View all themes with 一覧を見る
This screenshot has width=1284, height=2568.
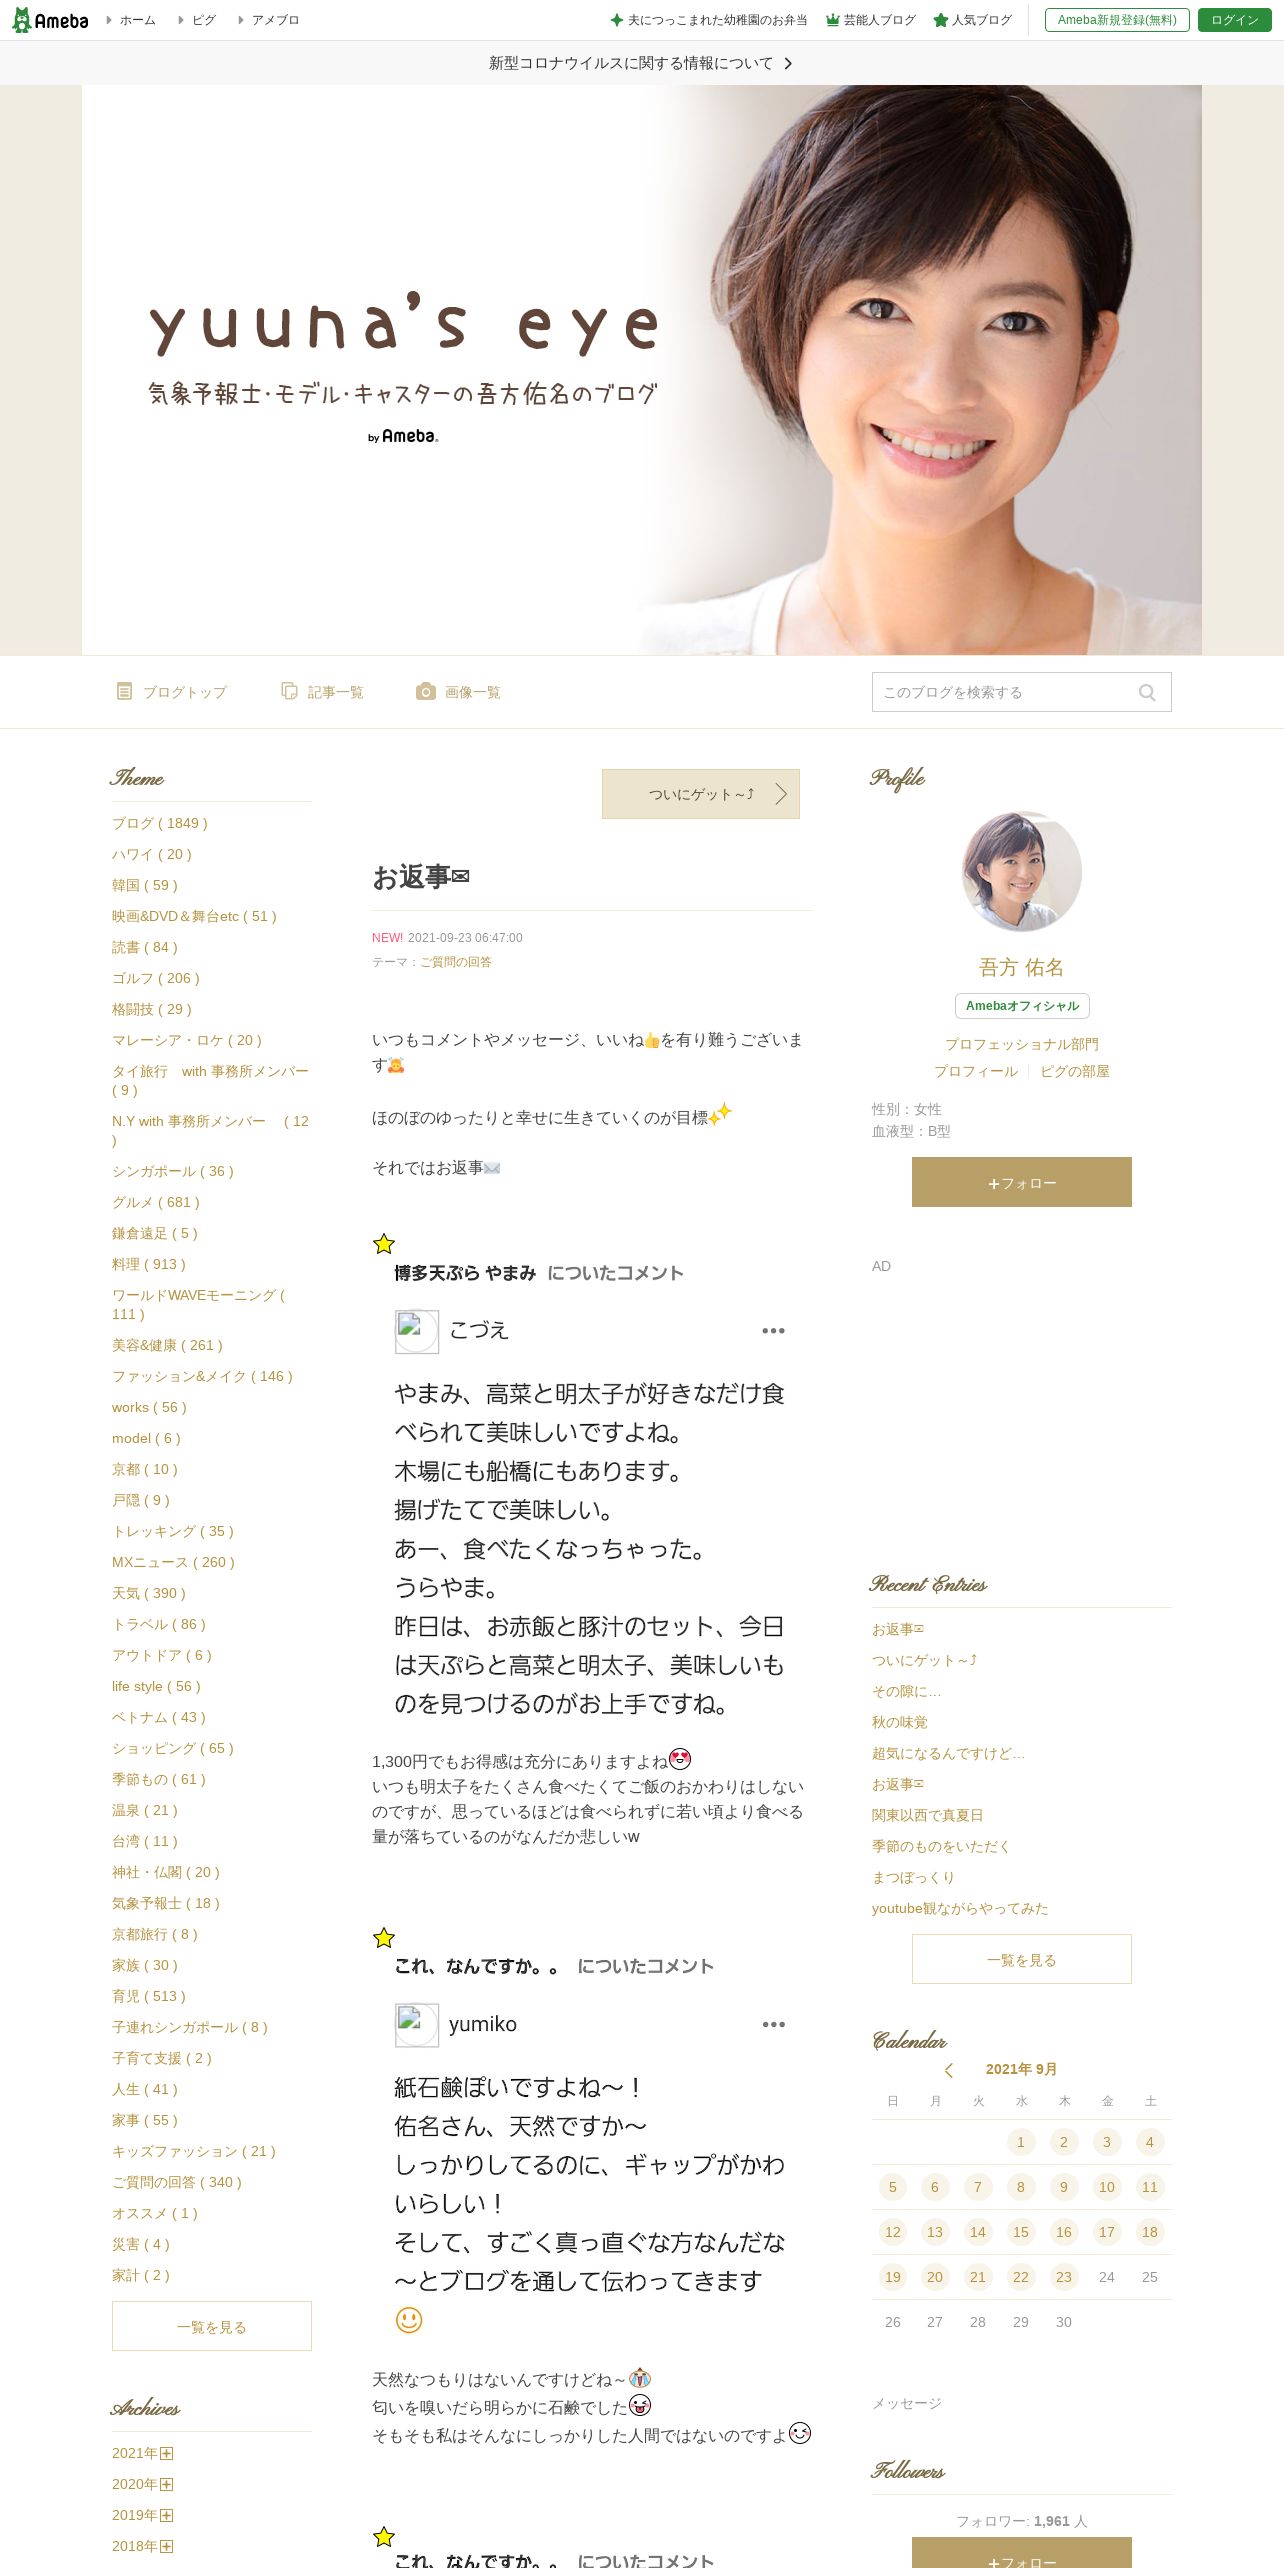click(x=212, y=2326)
